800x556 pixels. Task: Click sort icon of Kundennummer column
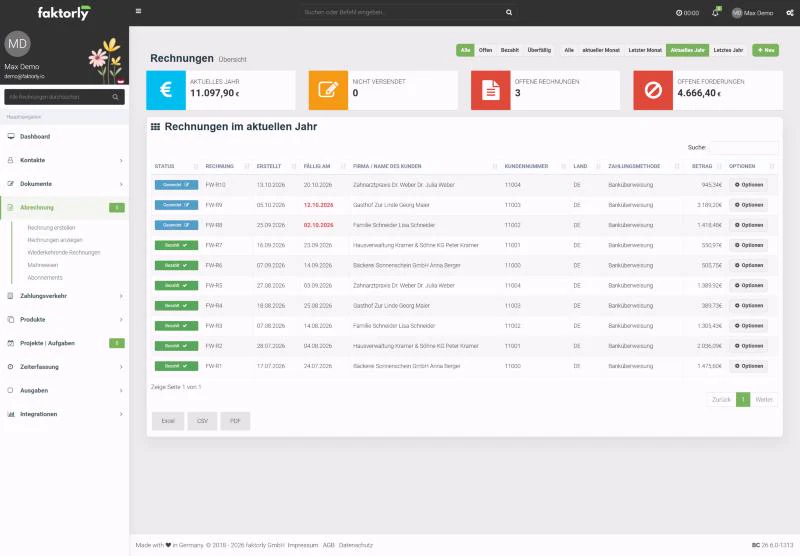coord(563,166)
